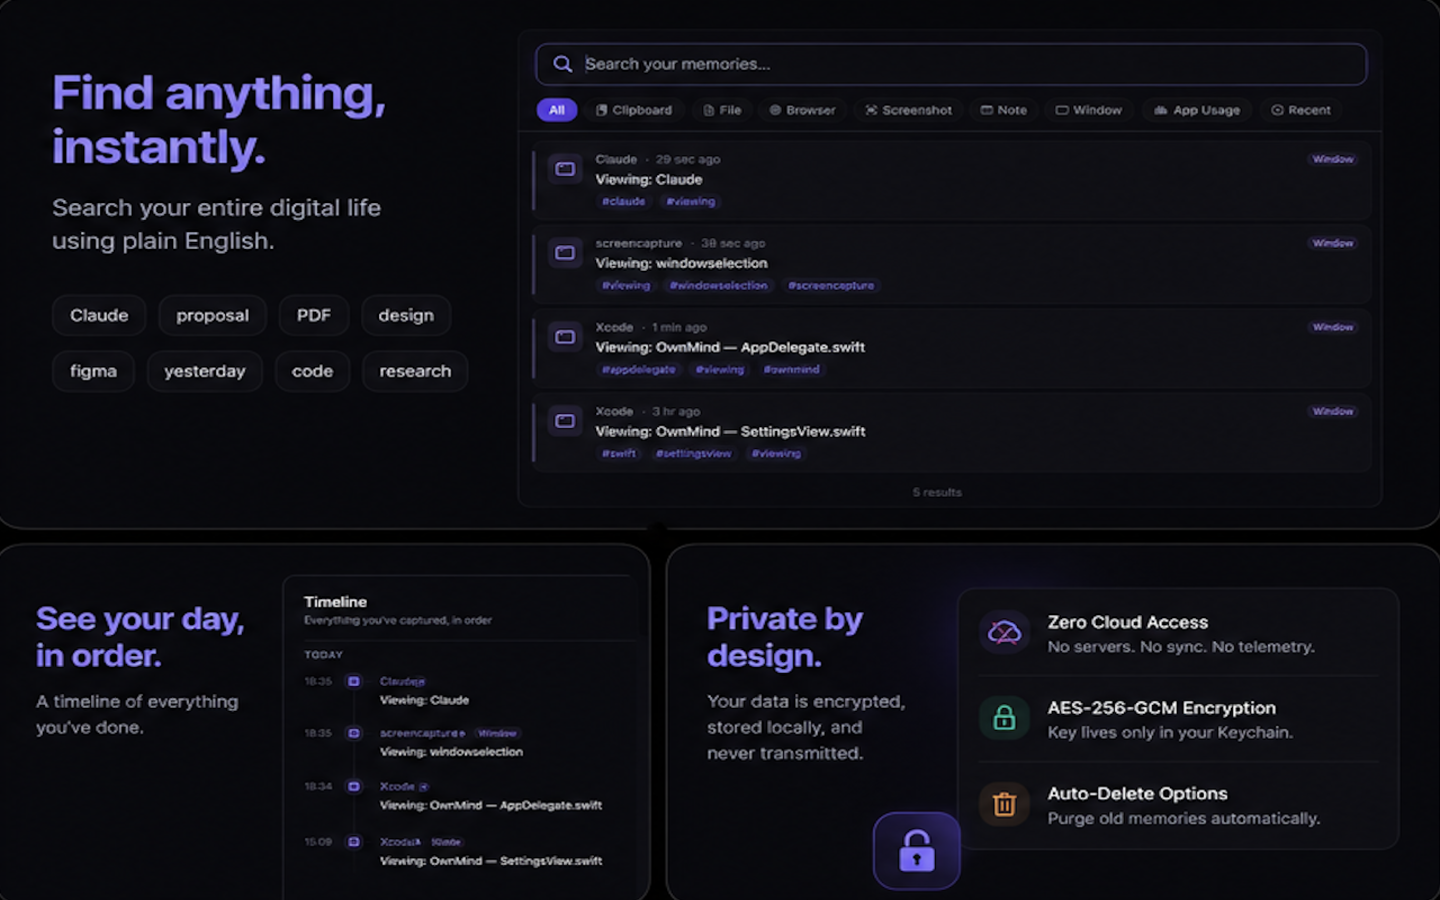This screenshot has height=900, width=1440.
Task: Choose the proposal suggestion chip
Action: (213, 315)
